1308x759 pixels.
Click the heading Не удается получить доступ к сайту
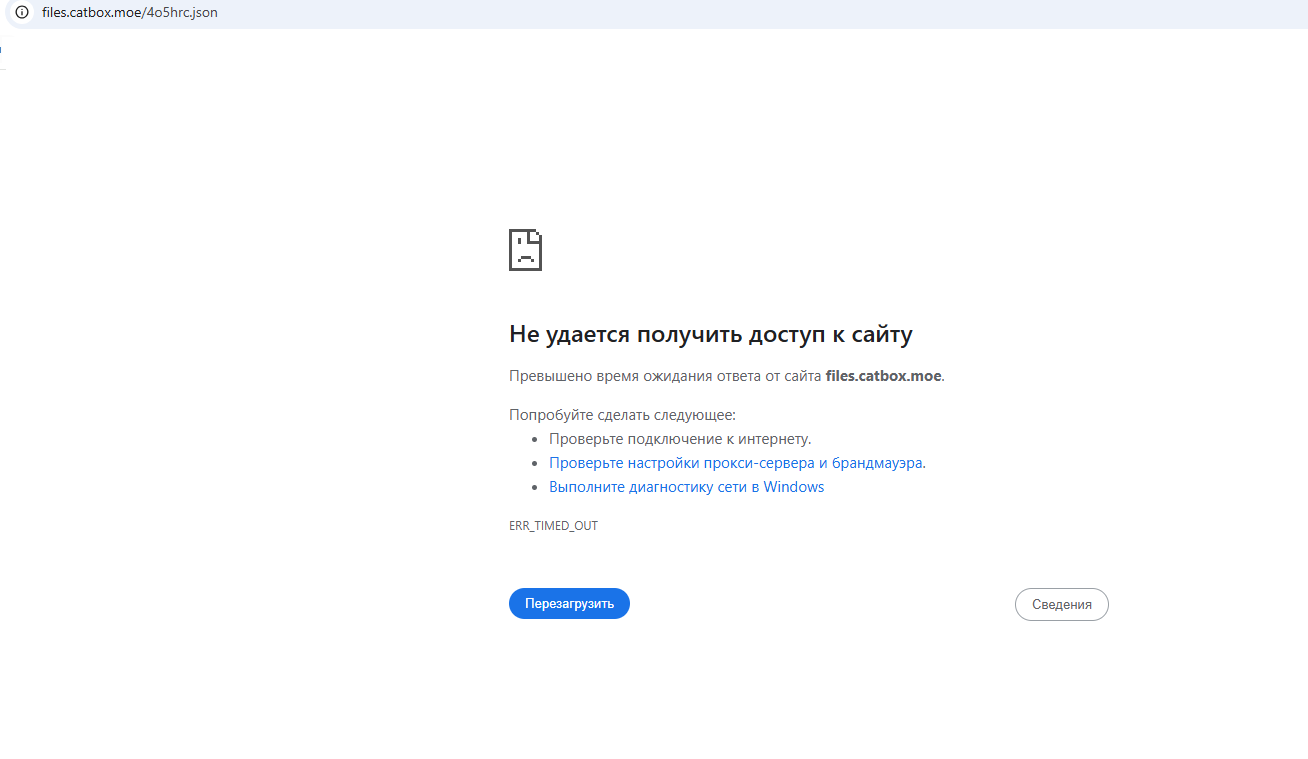coord(711,334)
